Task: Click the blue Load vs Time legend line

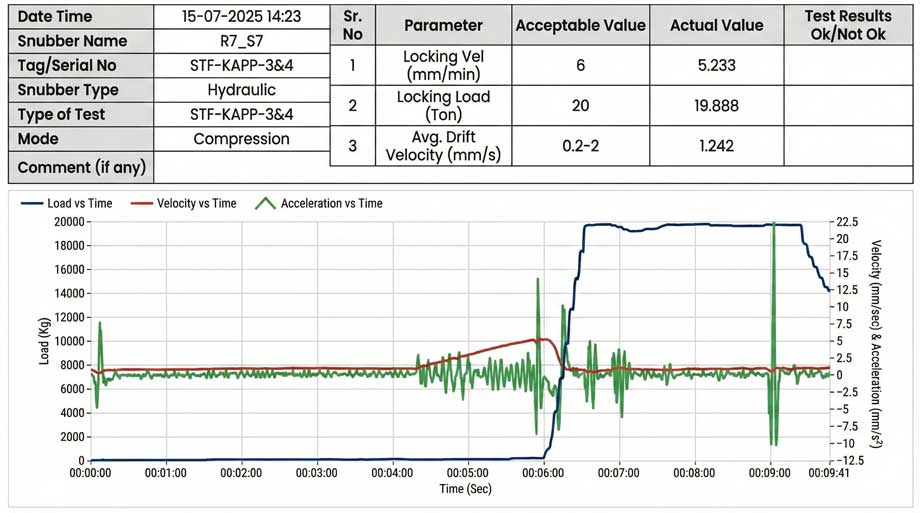Action: point(30,203)
